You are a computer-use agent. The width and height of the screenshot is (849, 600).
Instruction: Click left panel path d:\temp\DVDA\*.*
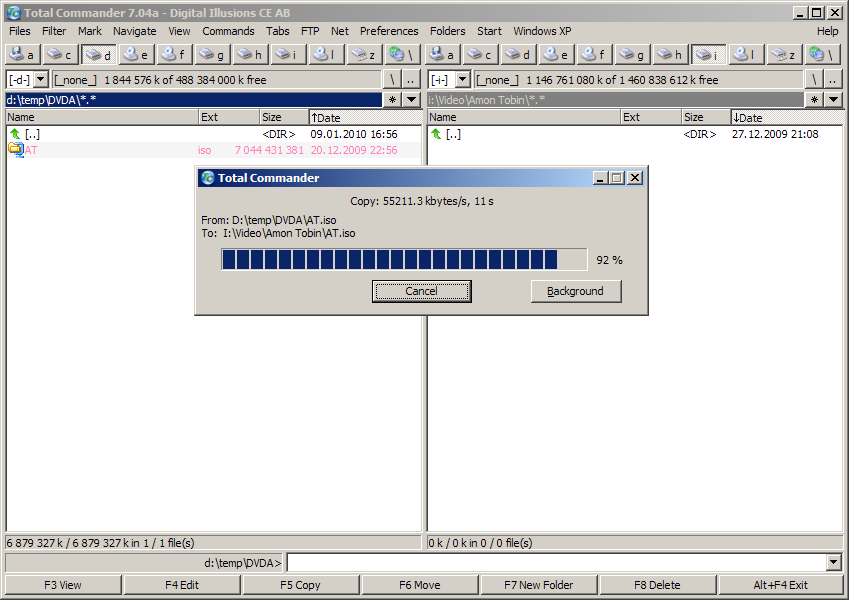point(194,100)
